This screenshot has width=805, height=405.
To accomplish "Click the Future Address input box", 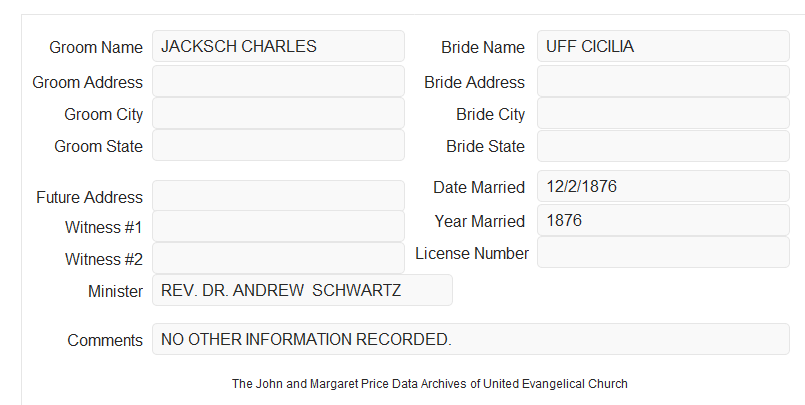I will click(x=278, y=196).
